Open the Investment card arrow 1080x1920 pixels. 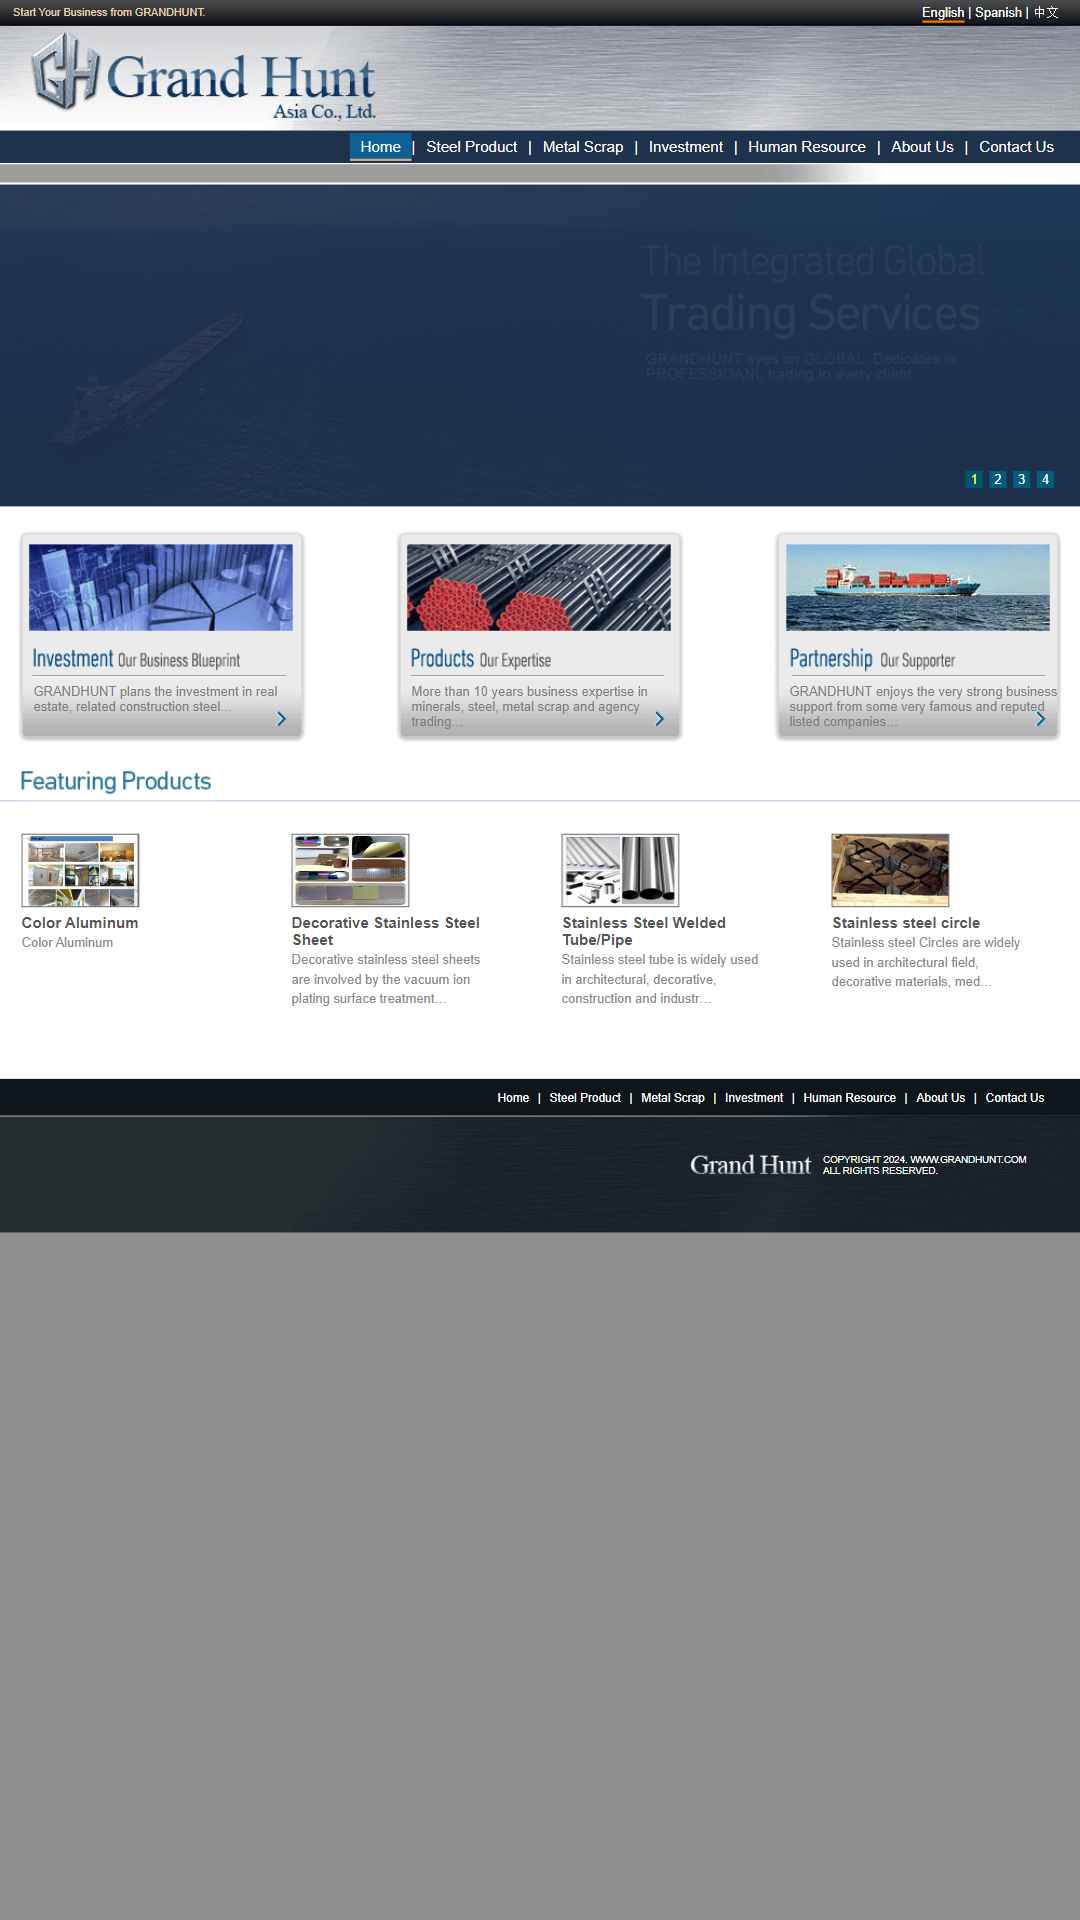(282, 719)
